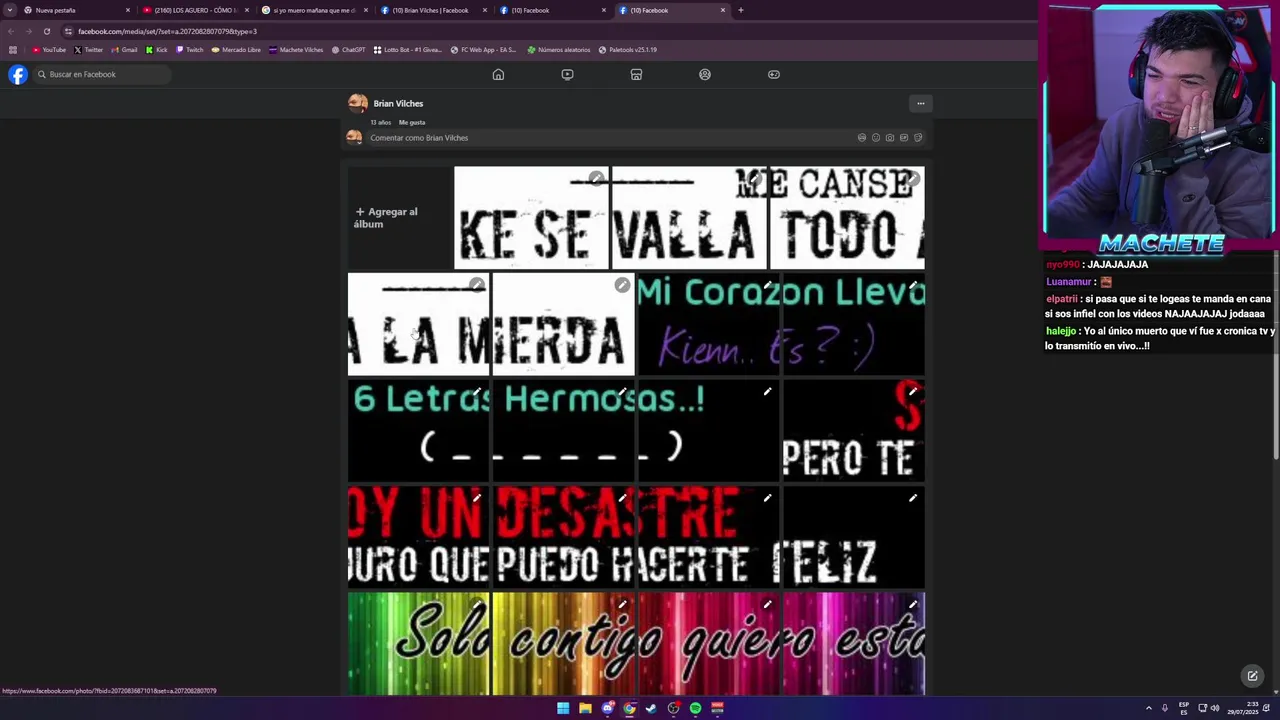
Task: Click 'Me gusta' under Brian Vilches
Action: pyautogui.click(x=412, y=122)
